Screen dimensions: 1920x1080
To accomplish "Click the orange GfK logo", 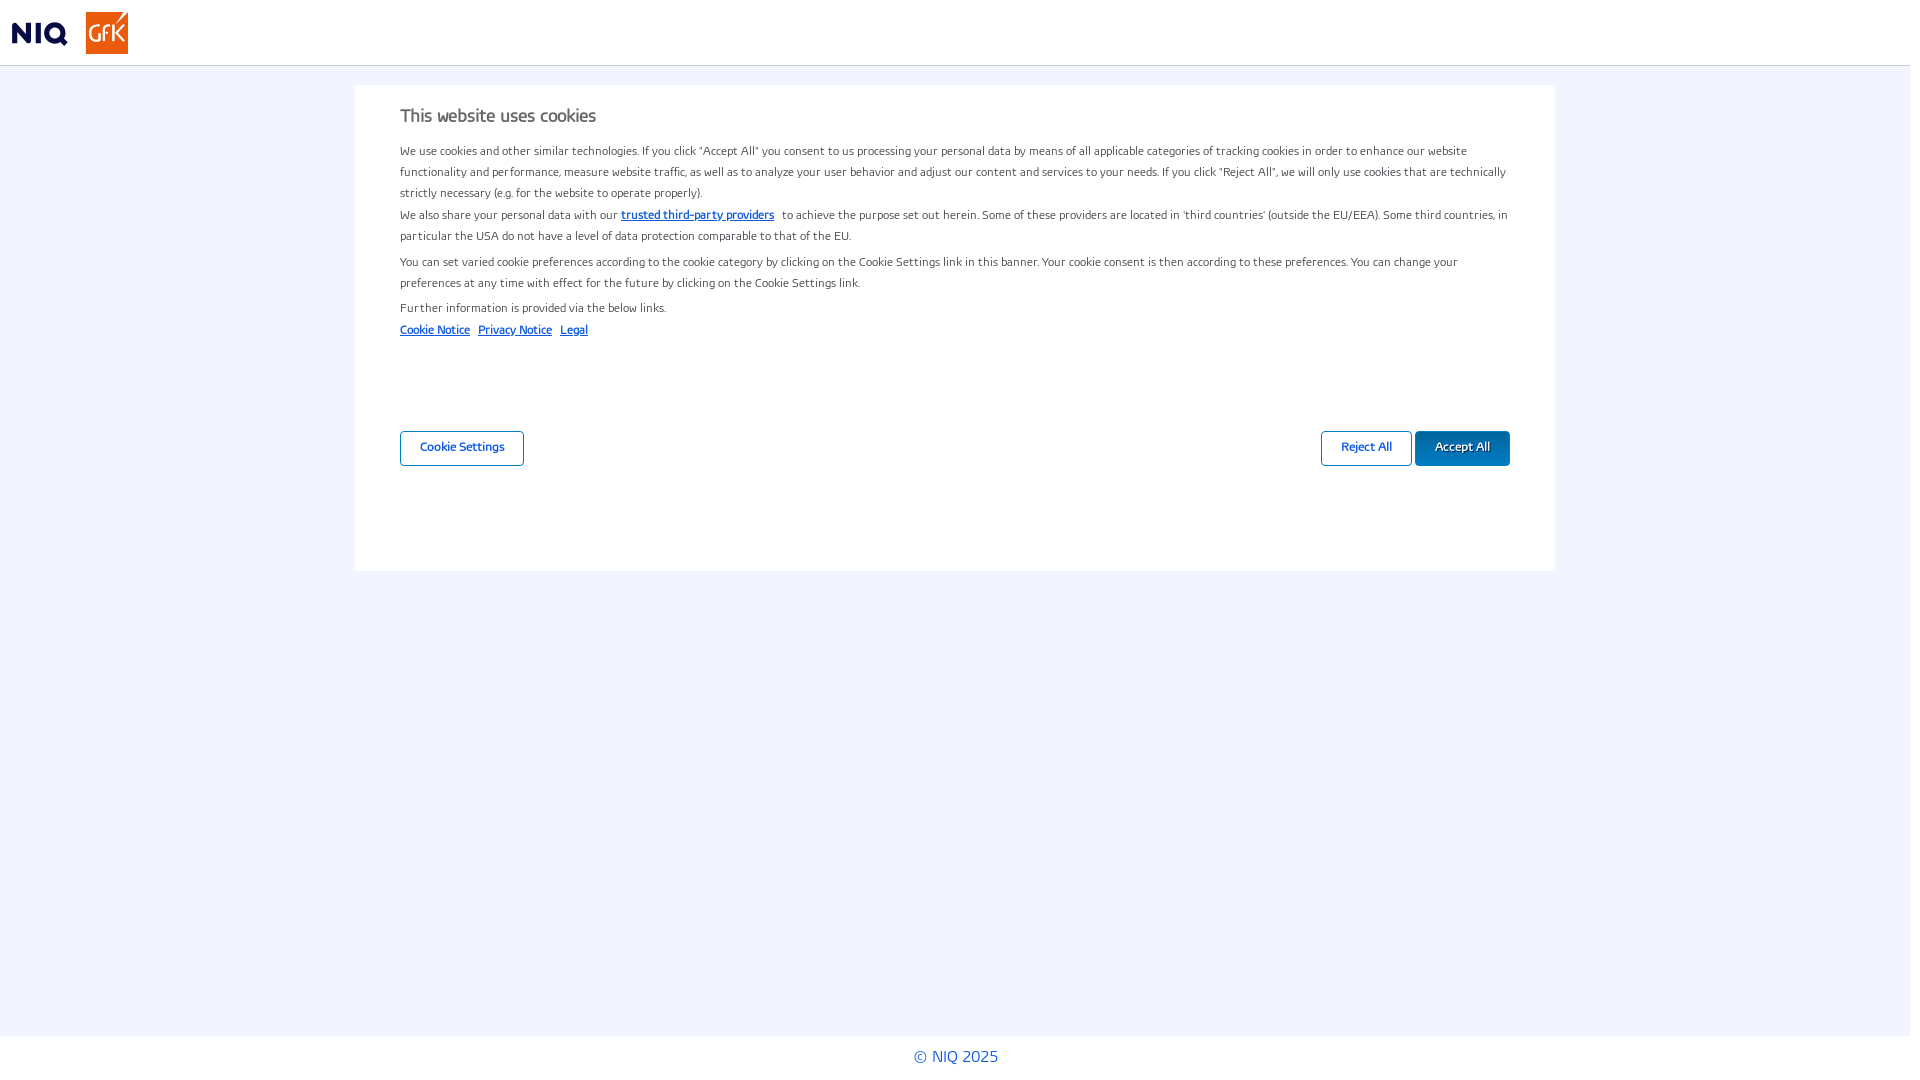I will tap(107, 33).
